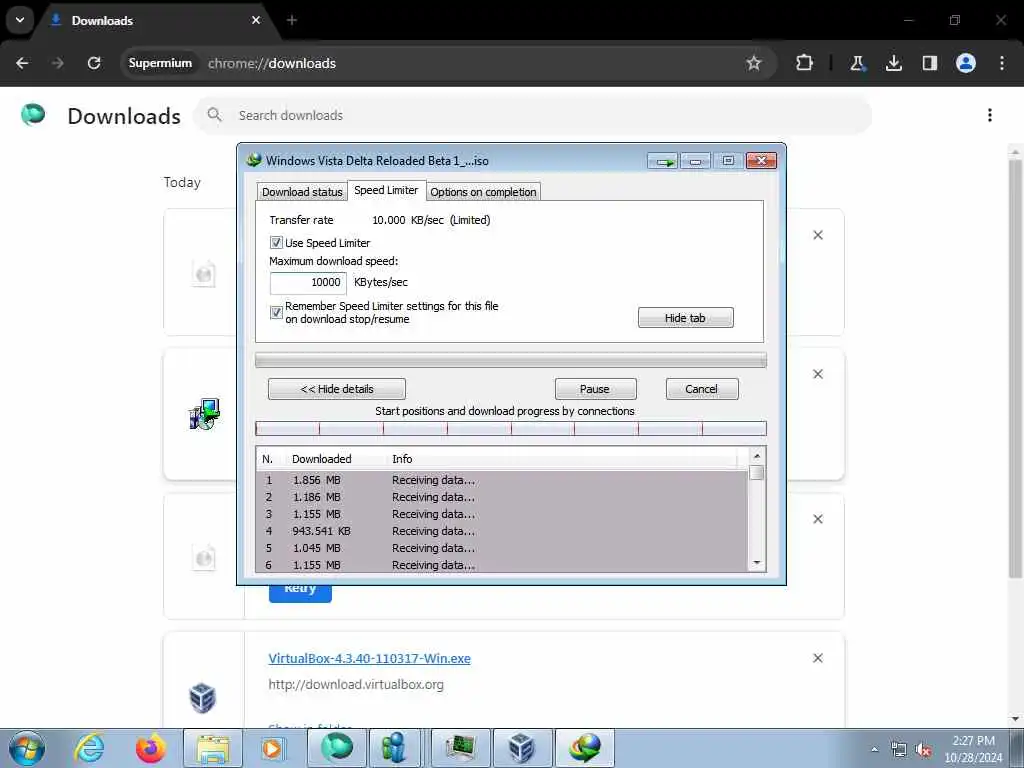Launch Firefox from taskbar
The image size is (1024, 768).
(150, 748)
